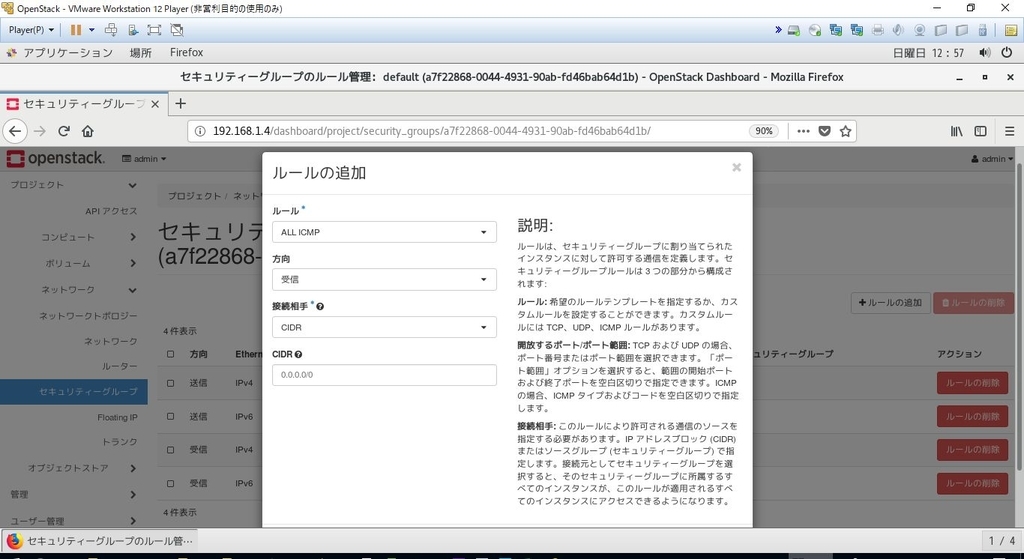Close the ルールの追加 dialog with ×
The height and width of the screenshot is (559, 1024).
click(x=737, y=167)
